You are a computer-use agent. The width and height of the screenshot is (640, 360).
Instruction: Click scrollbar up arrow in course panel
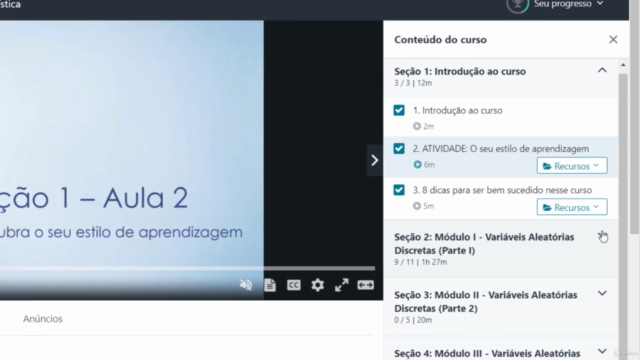(623, 65)
